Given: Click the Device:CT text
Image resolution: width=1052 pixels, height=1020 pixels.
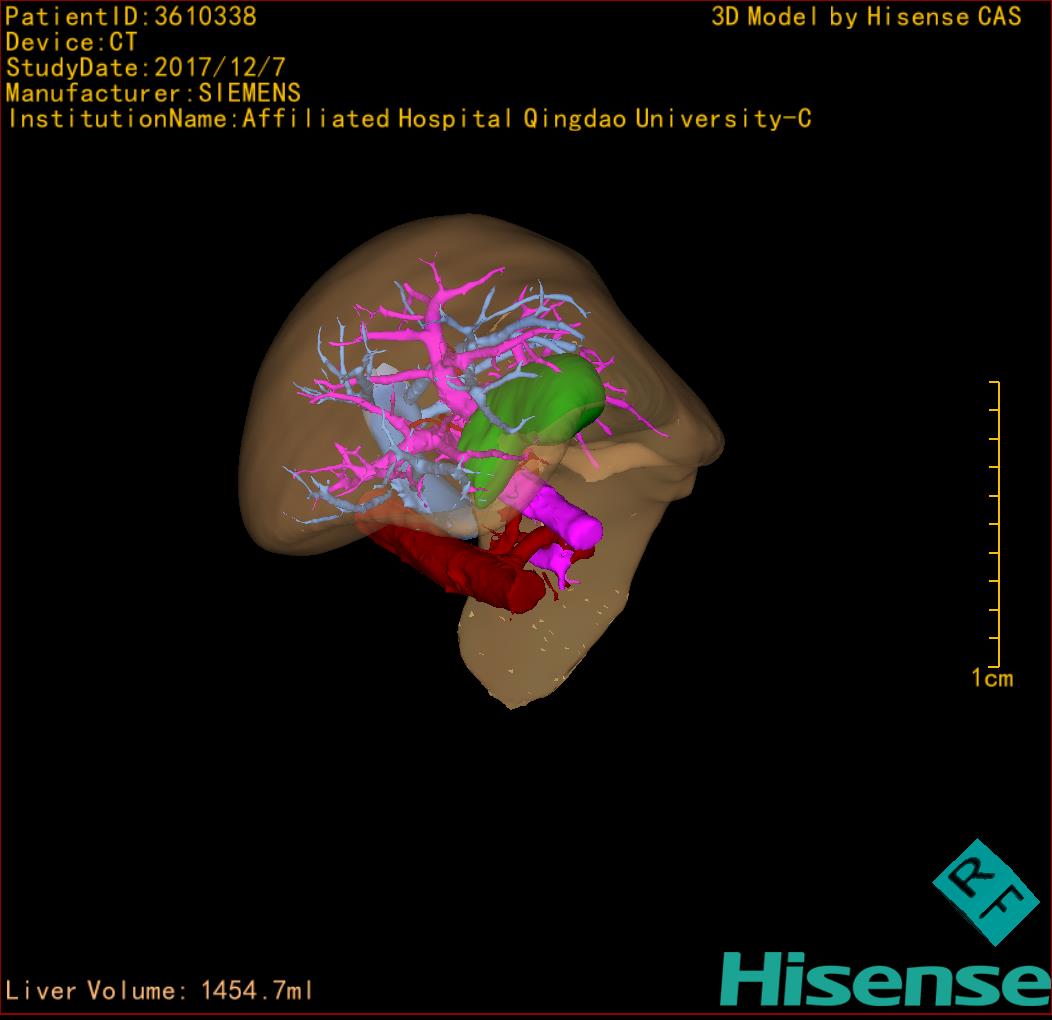Looking at the screenshot, I should [72, 42].
